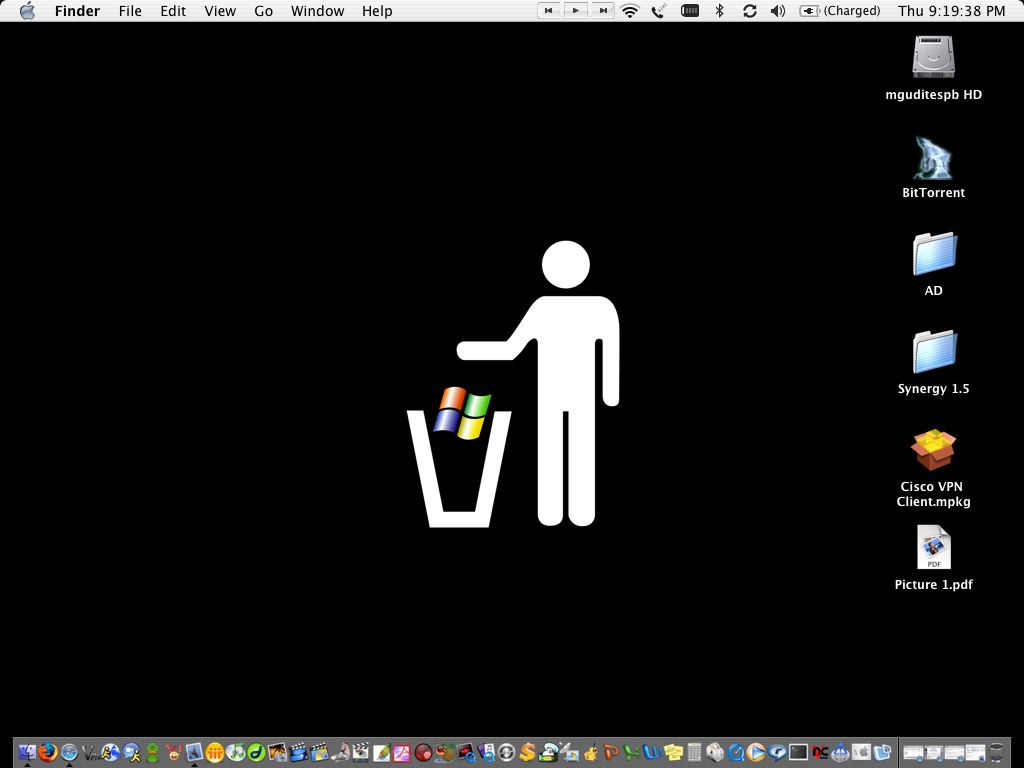Launch Firefox from the Dock

(48, 752)
